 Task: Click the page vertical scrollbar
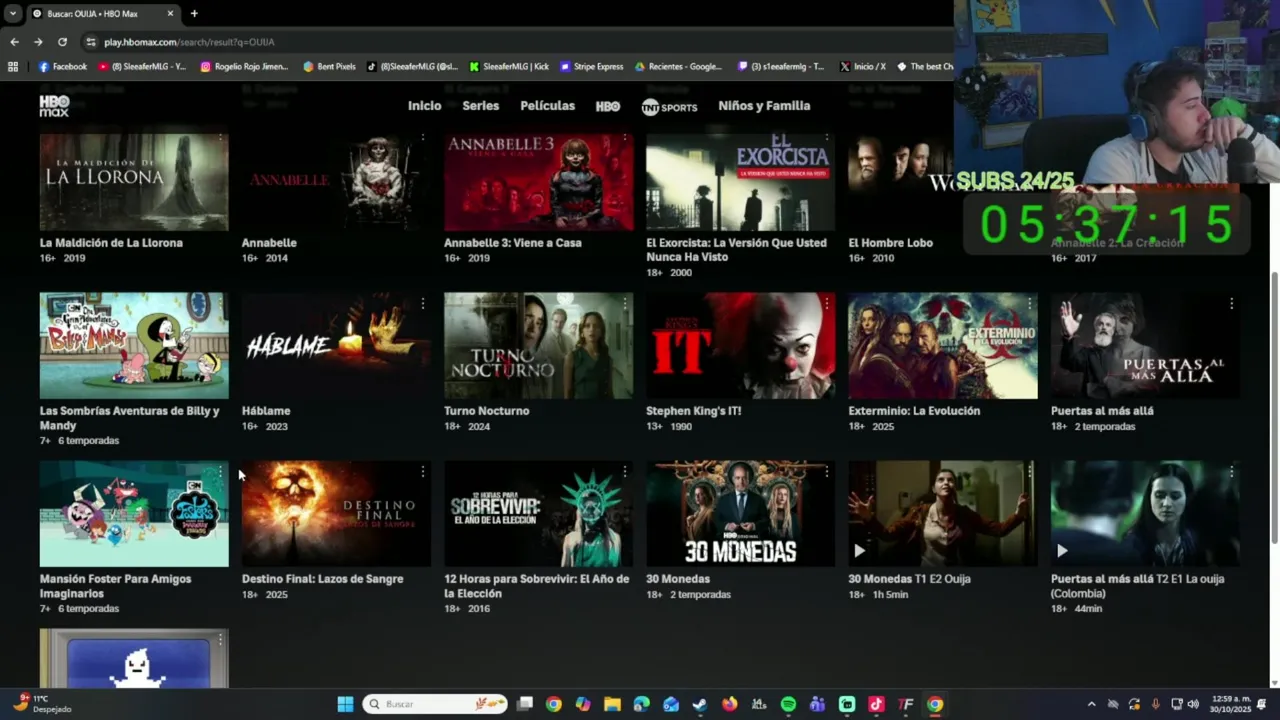[1274, 408]
